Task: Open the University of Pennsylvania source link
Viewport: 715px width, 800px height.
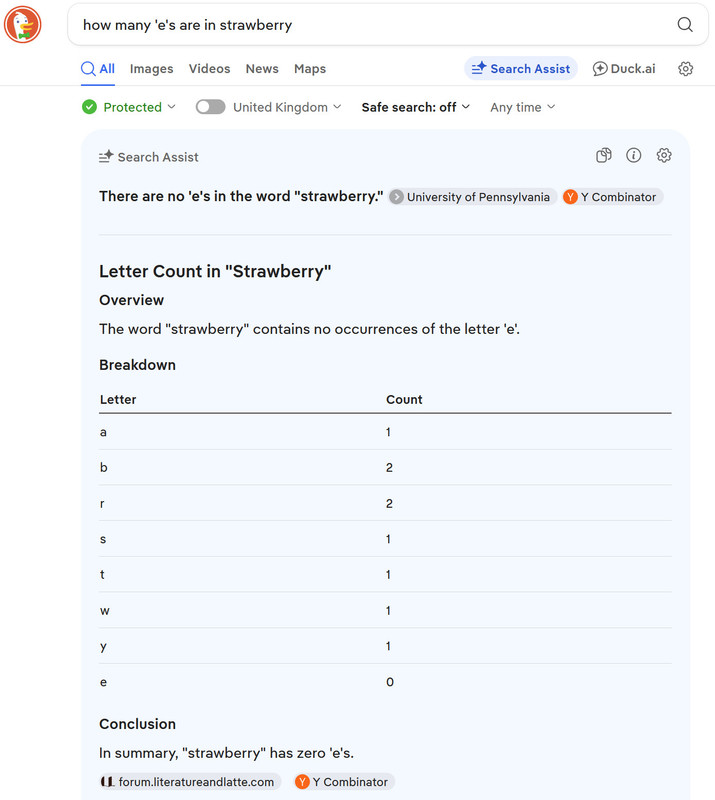Action: [472, 197]
